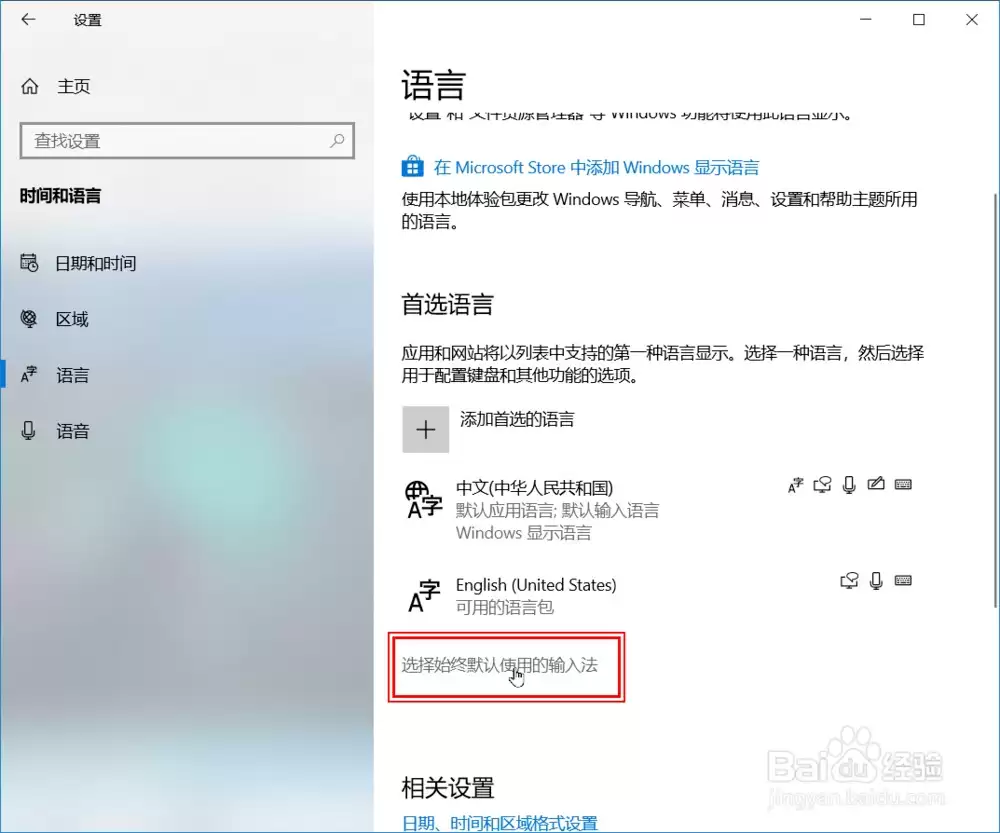
Task: Click the search magnifier icon
Action: click(x=337, y=140)
